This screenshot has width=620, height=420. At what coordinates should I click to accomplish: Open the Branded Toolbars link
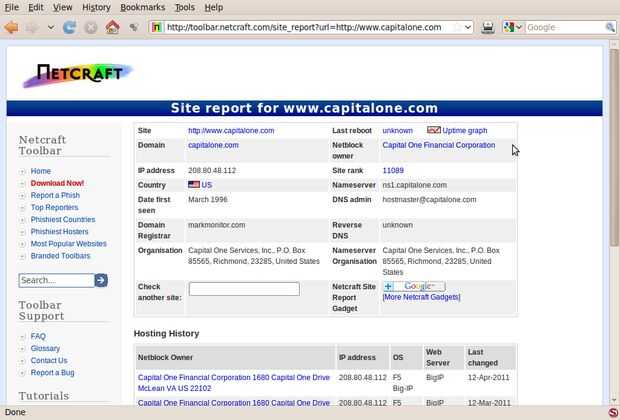pos(60,256)
